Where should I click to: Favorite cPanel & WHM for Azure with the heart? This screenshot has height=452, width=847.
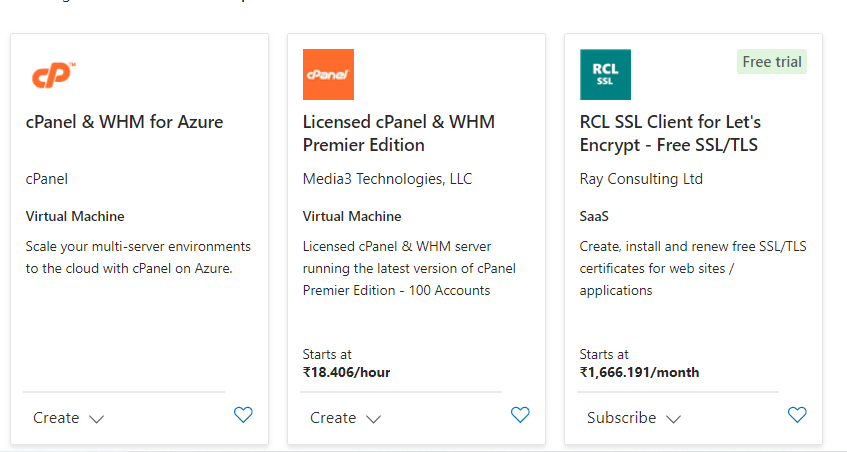tap(243, 415)
